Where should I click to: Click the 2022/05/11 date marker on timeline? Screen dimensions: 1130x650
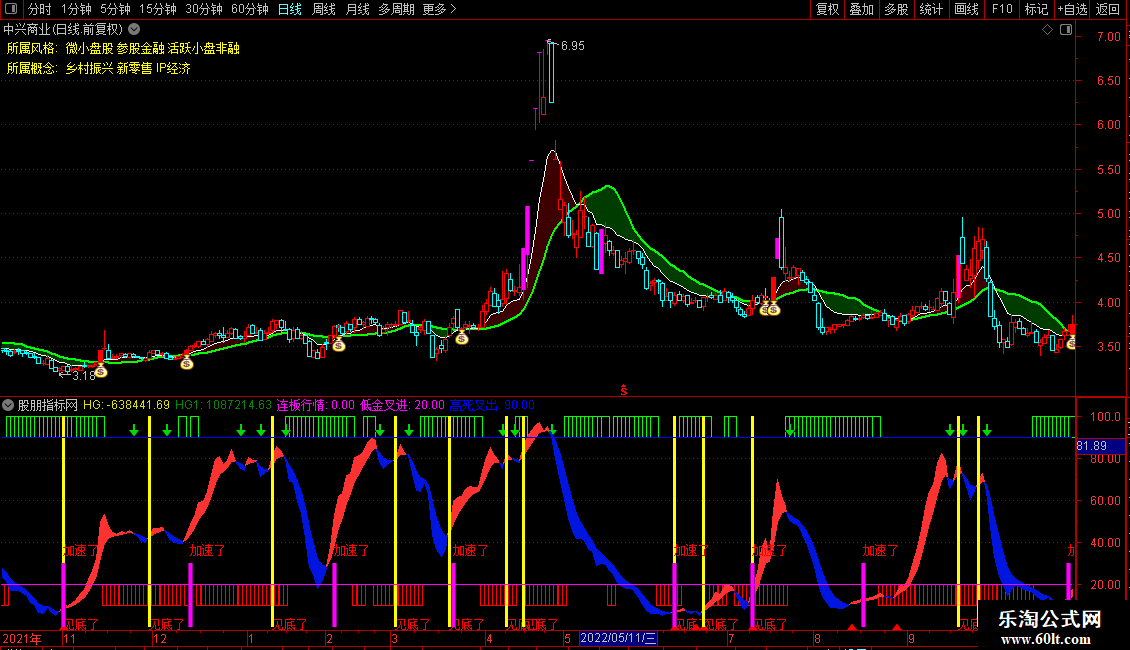point(618,637)
